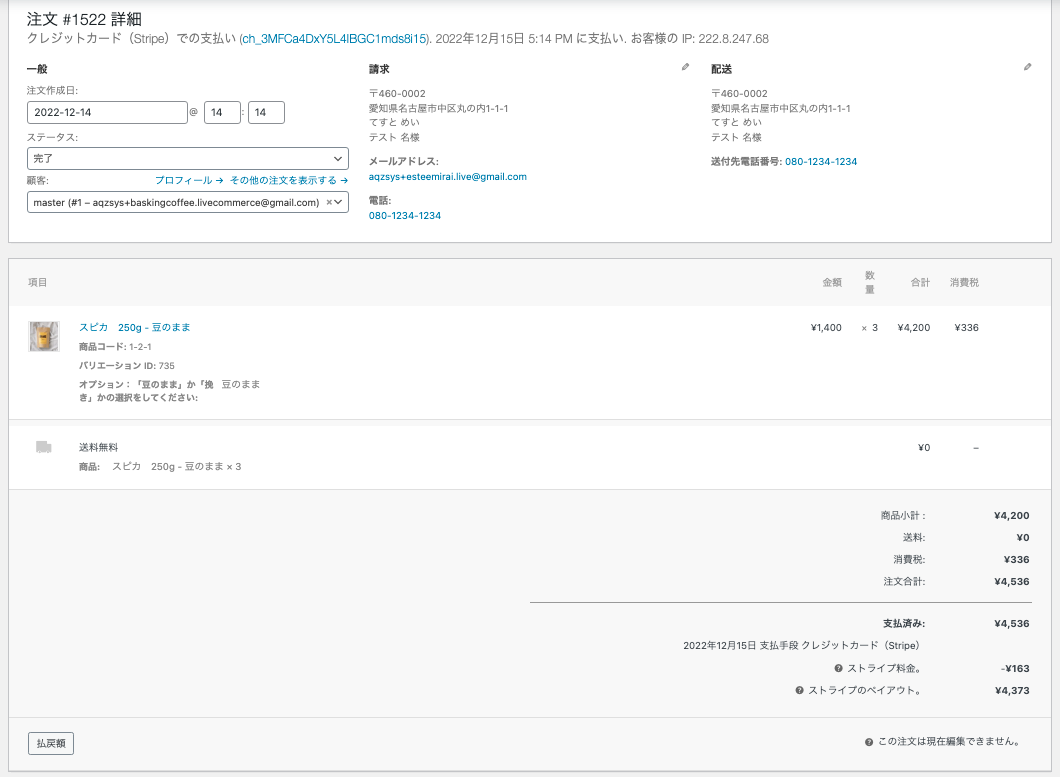Open the ステータス dropdown showing 完了

[187, 158]
